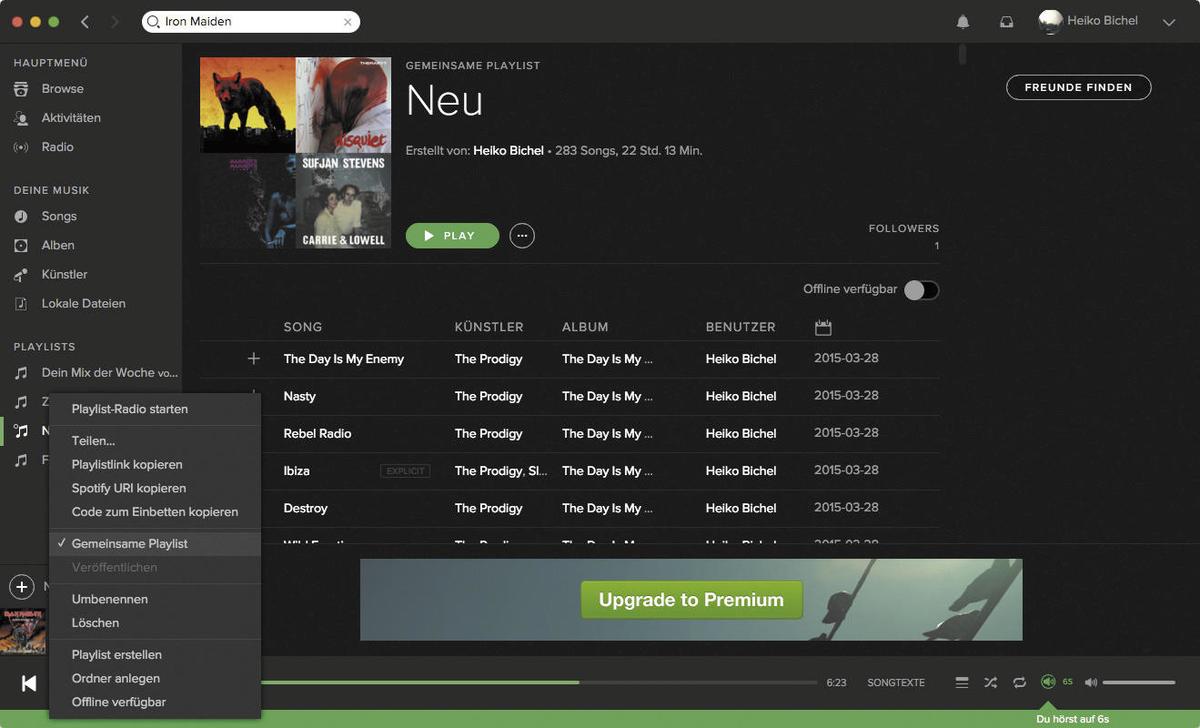Select Code zum Einbetten kopieren
The height and width of the screenshot is (728, 1200).
[x=155, y=512]
